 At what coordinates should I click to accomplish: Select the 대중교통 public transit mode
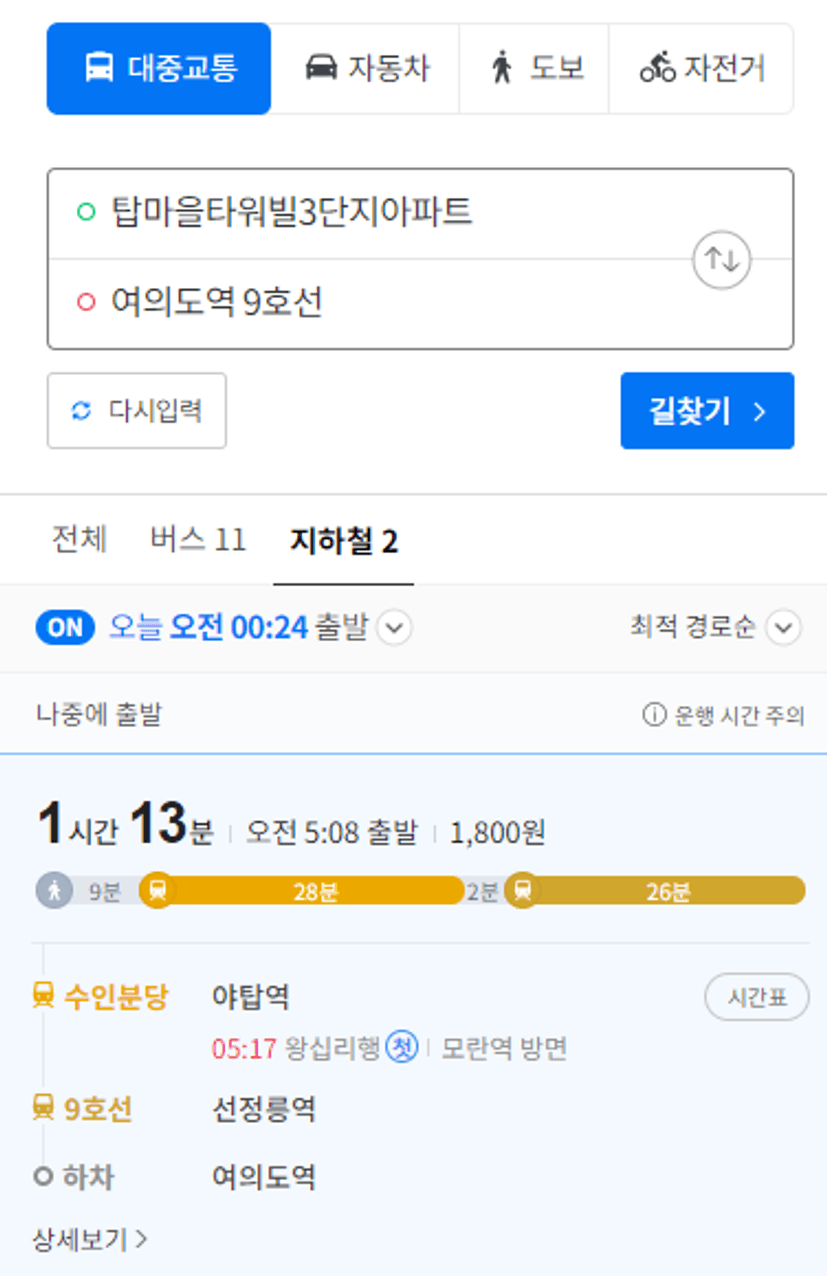pos(159,69)
